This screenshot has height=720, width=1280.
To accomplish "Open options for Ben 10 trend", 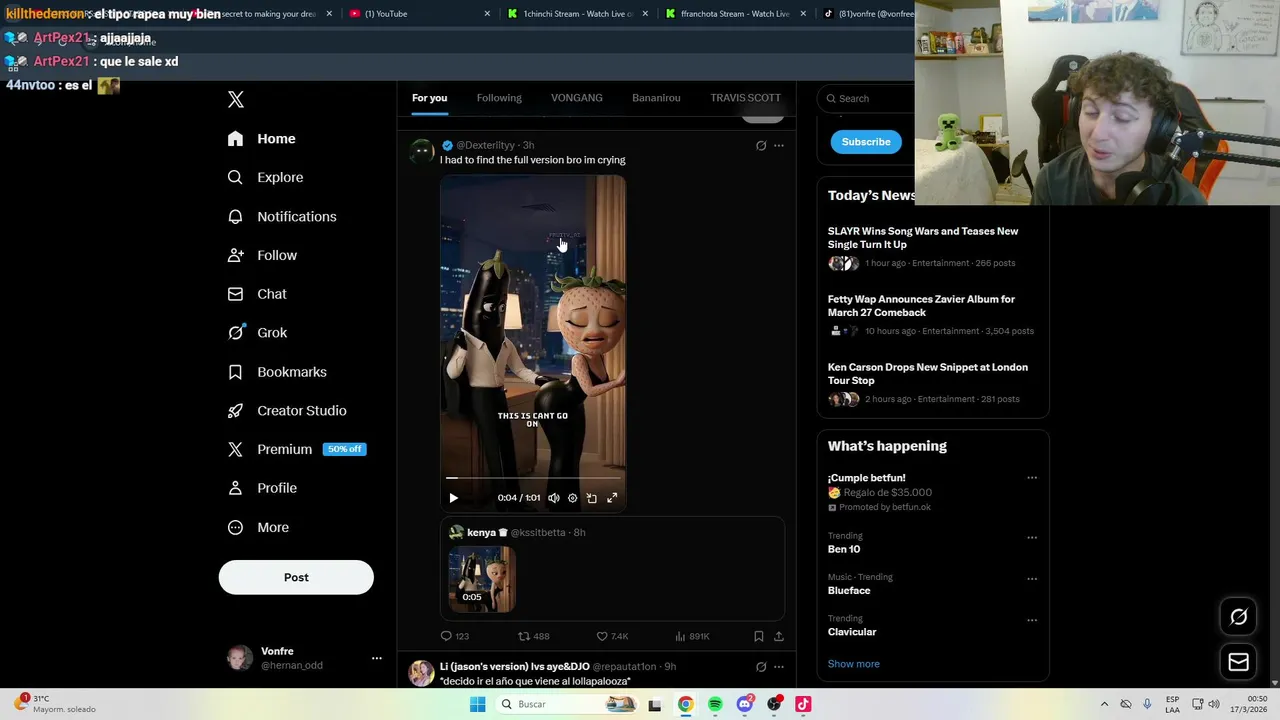I will click(x=1032, y=538).
